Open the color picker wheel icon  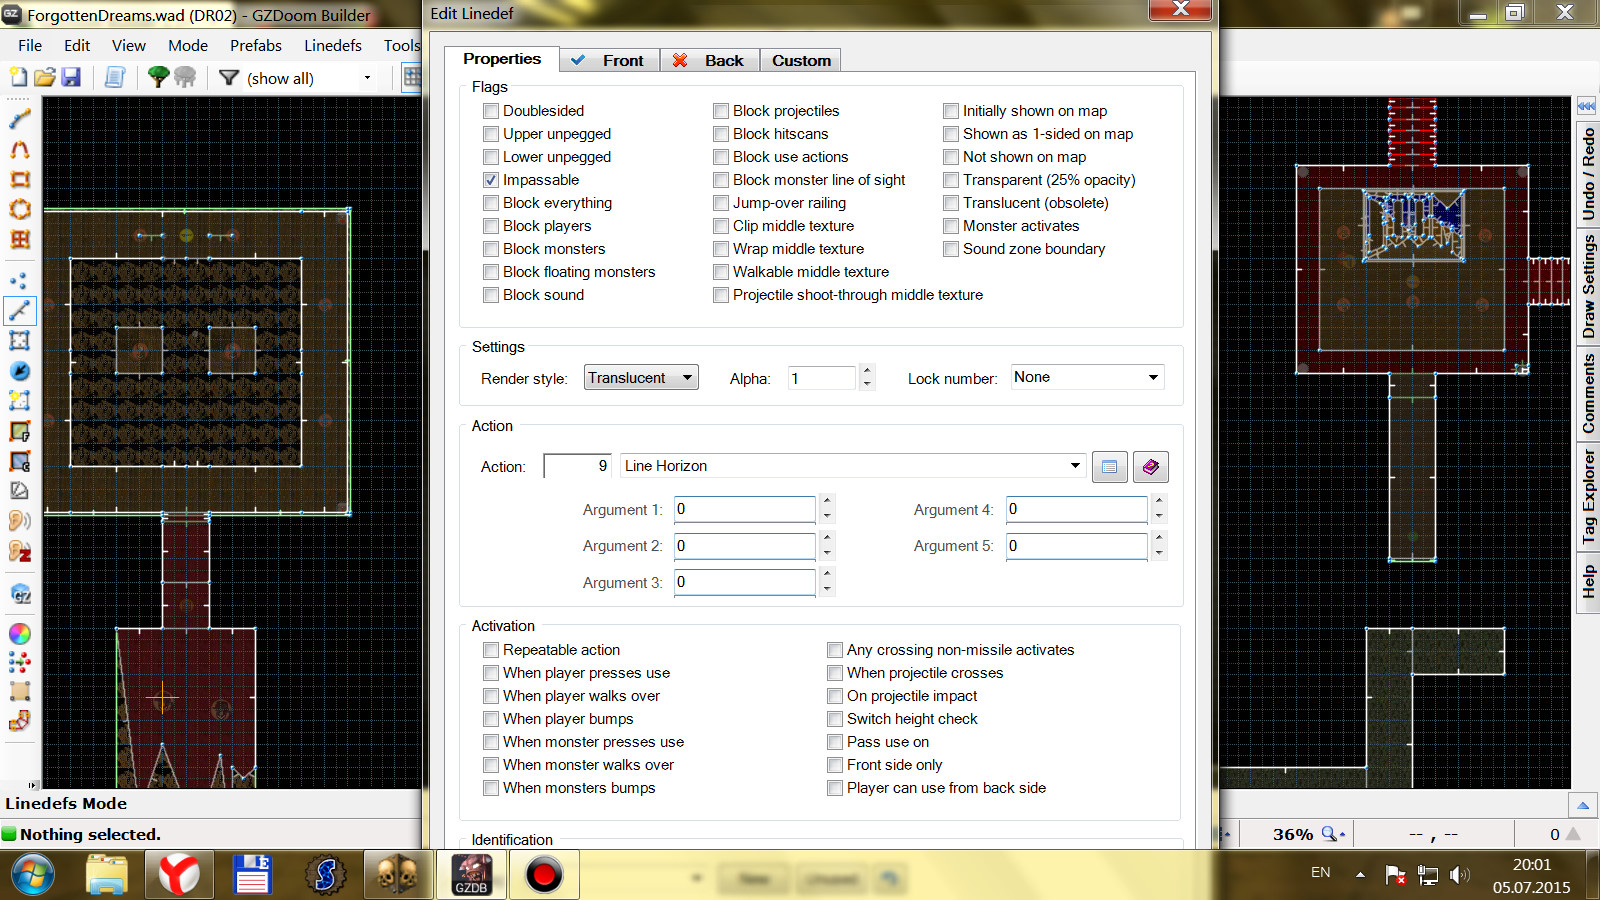pos(19,634)
